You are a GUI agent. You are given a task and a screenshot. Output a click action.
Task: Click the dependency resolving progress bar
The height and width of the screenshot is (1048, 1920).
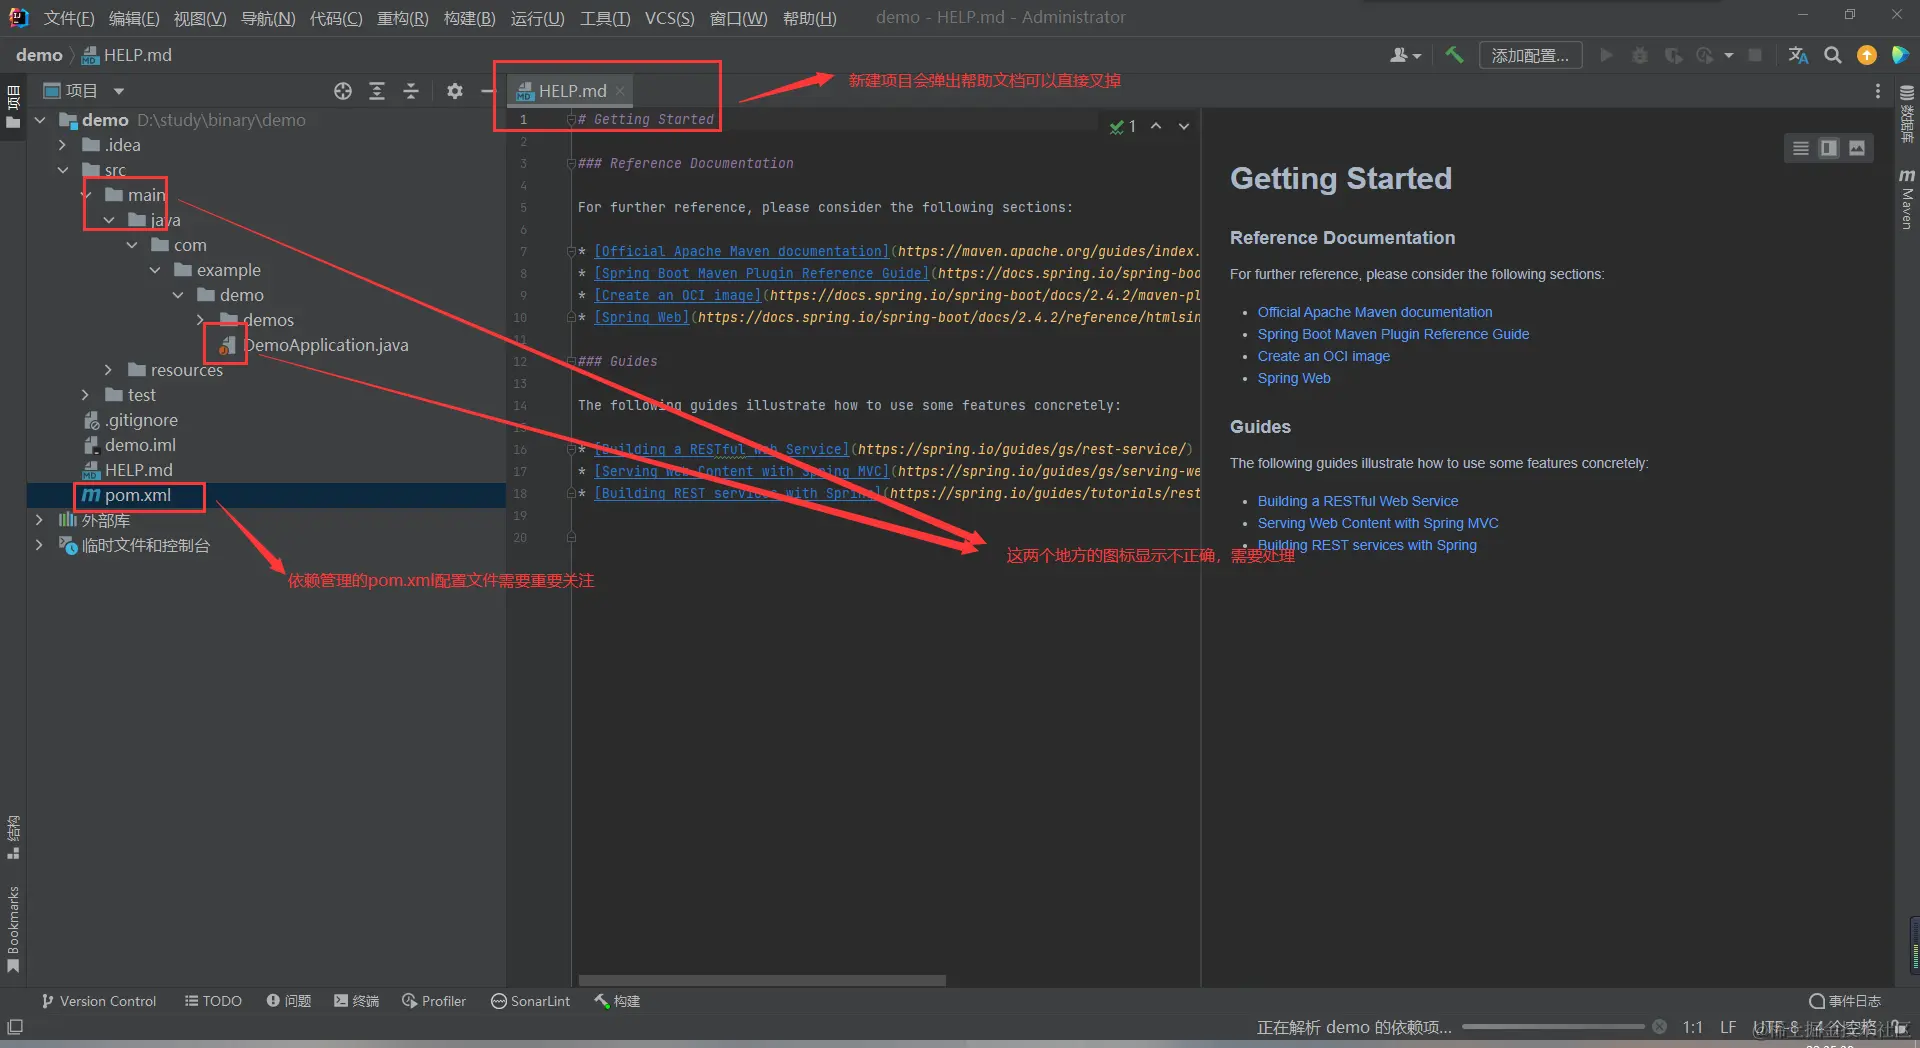coord(1553,1027)
